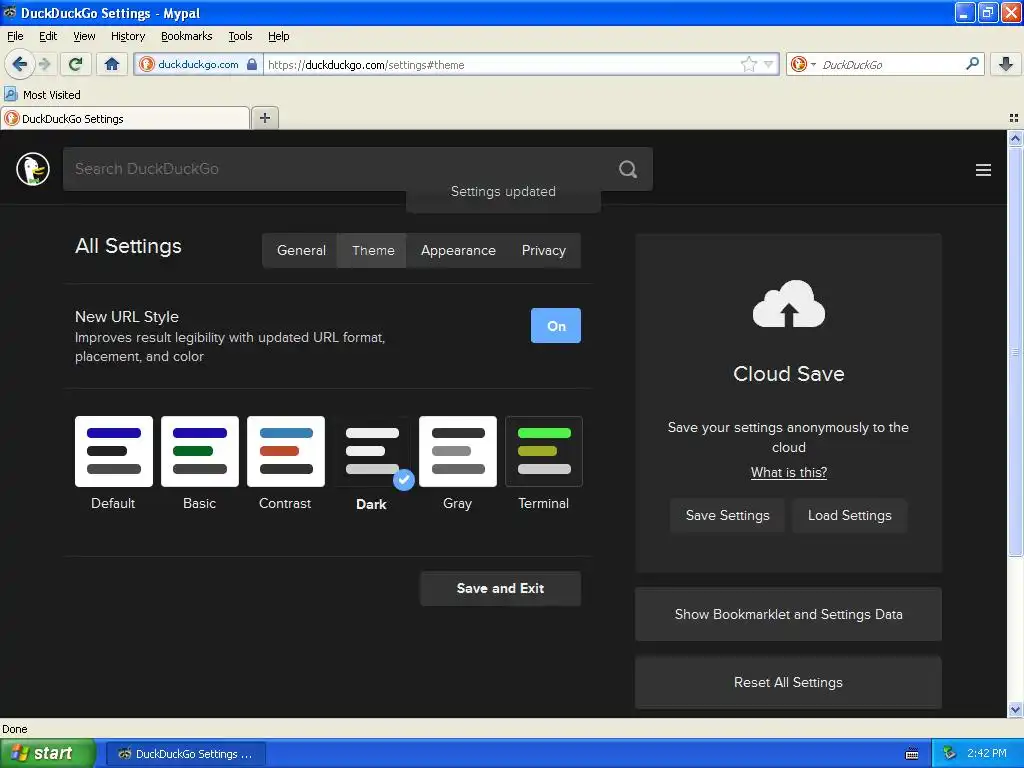Screen dimensions: 1024x768
Task: Click the taskbar clock 2:42 PM
Action: click(987, 753)
